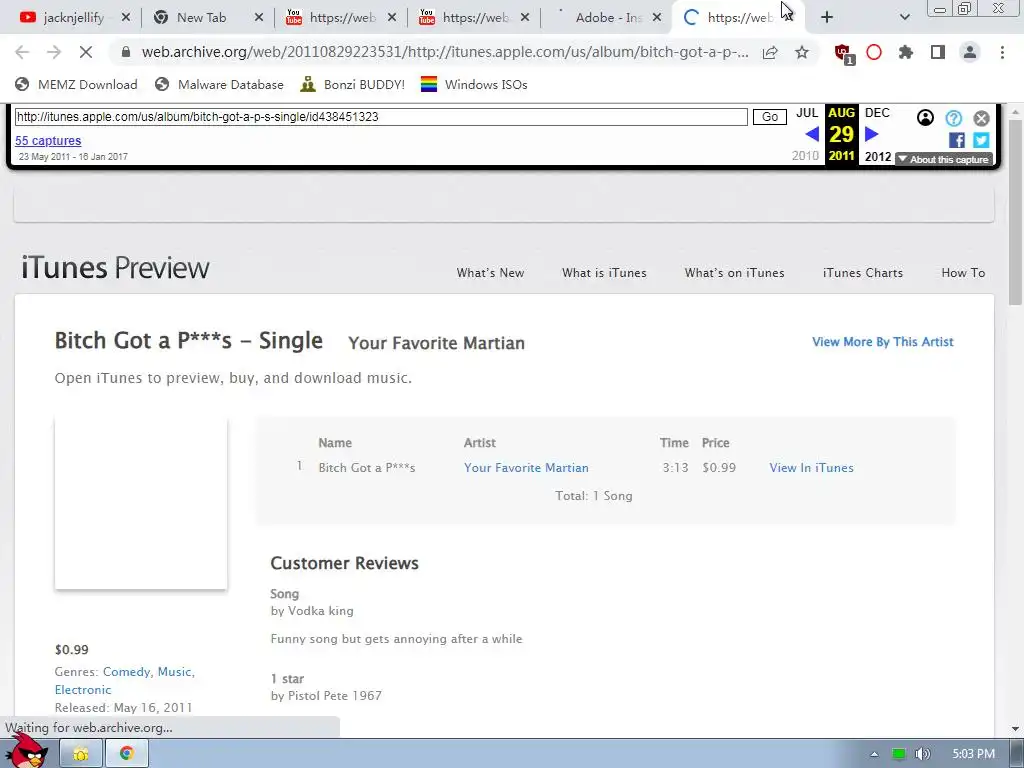Open the uBlock shield extension icon
1024x768 pixels.
pyautogui.click(x=843, y=53)
